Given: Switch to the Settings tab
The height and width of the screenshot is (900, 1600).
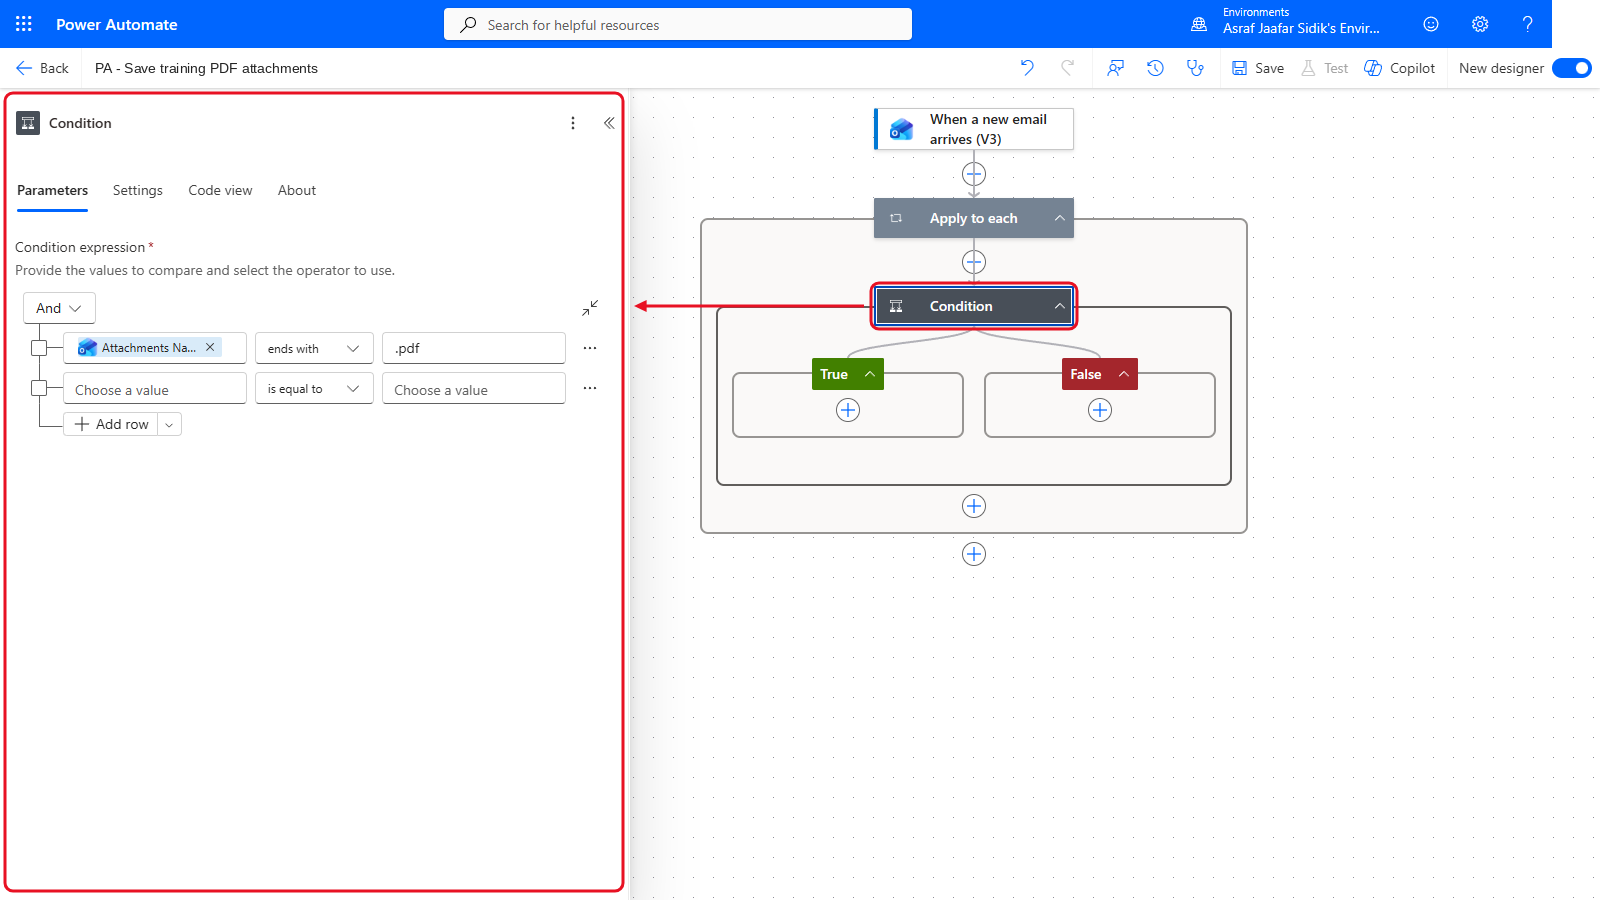Looking at the screenshot, I should [138, 190].
